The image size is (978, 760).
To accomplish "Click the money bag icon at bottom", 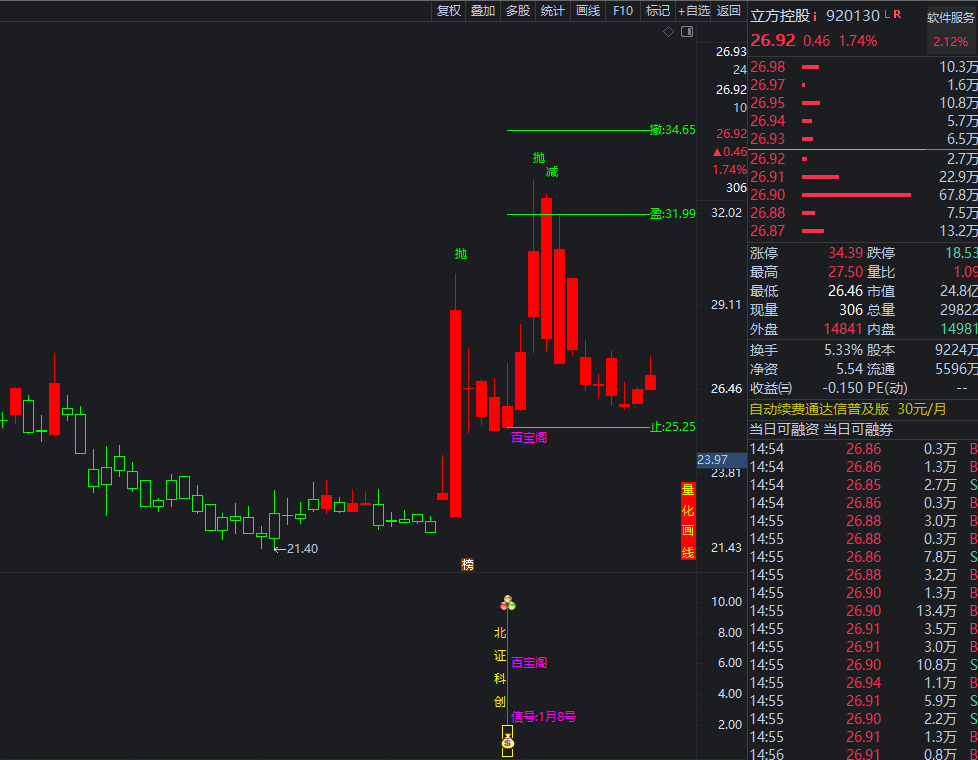I will click(508, 741).
